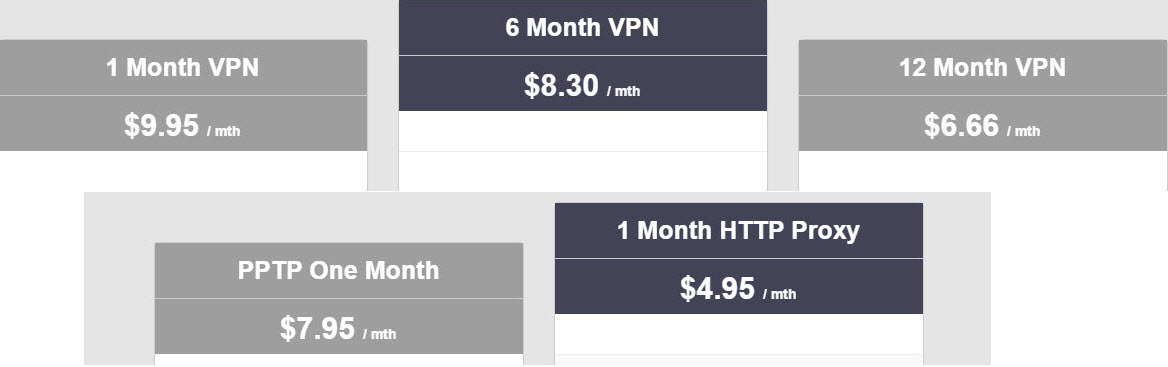The image size is (1168, 367).
Task: Click white row below the $4.95 price
Action: tap(739, 334)
